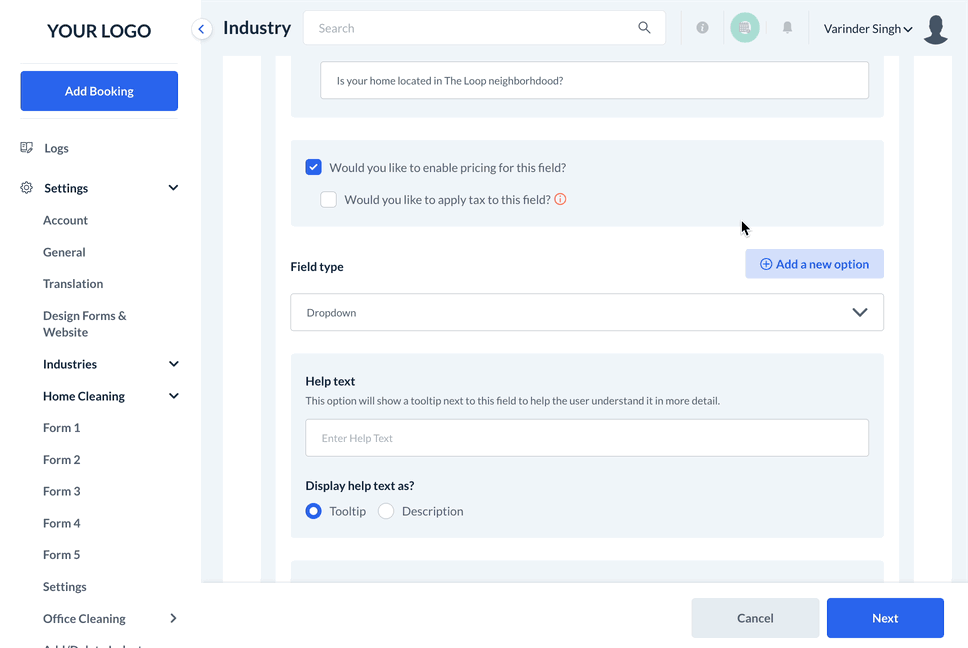Open the Field type Dropdown selector
Screen dimensions: 968x648
coord(586,312)
